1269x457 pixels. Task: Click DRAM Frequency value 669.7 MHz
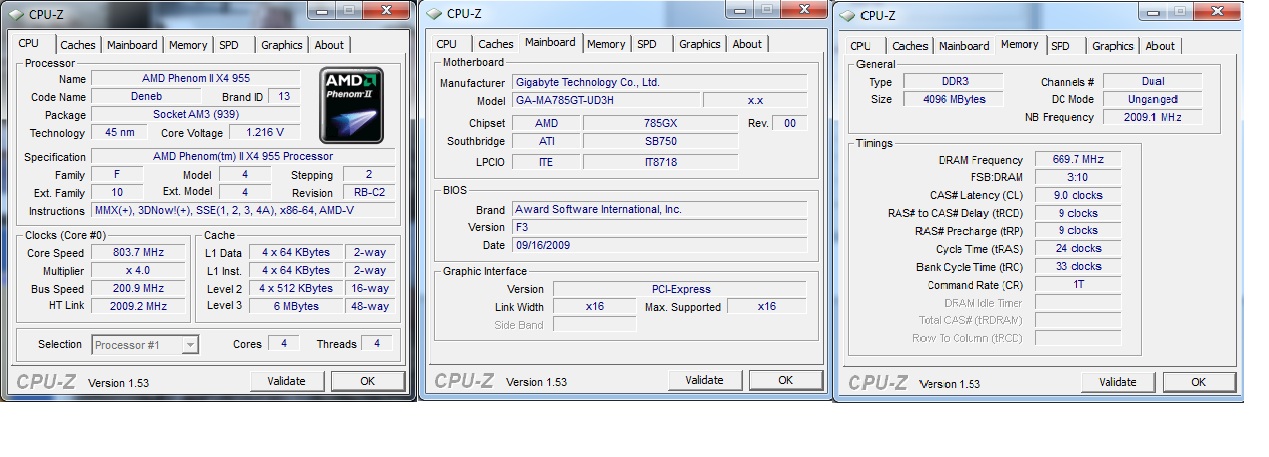pyautogui.click(x=1078, y=160)
